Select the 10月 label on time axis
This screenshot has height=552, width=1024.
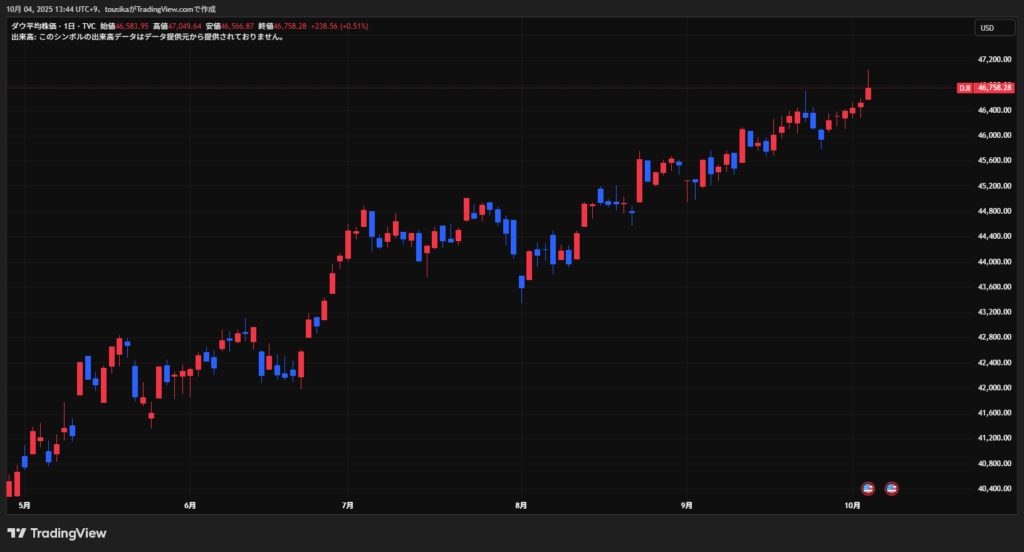[852, 507]
